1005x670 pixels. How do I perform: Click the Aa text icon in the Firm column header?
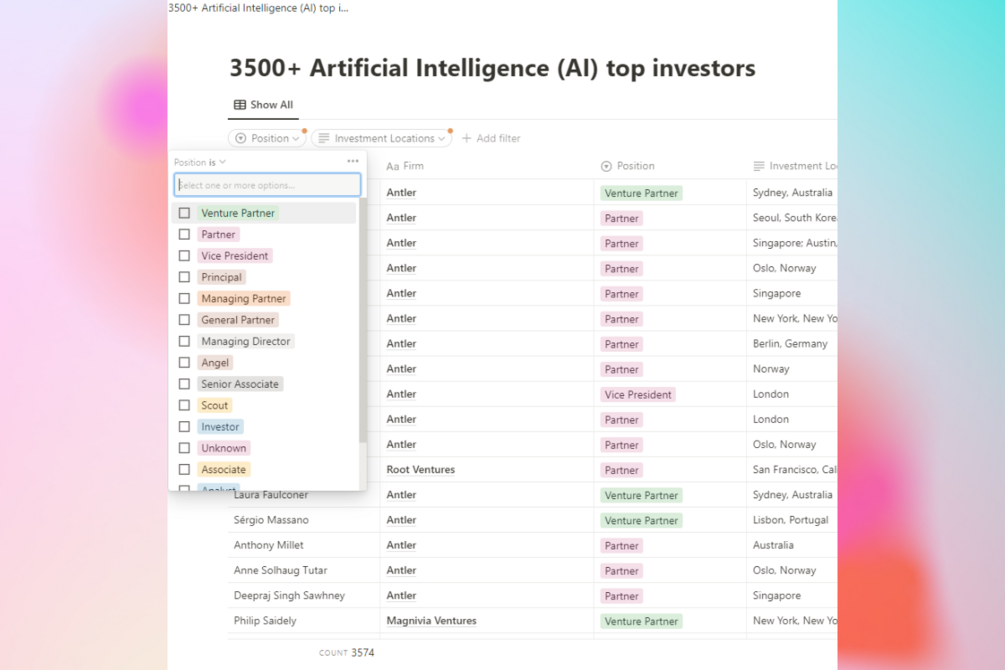pyautogui.click(x=393, y=166)
